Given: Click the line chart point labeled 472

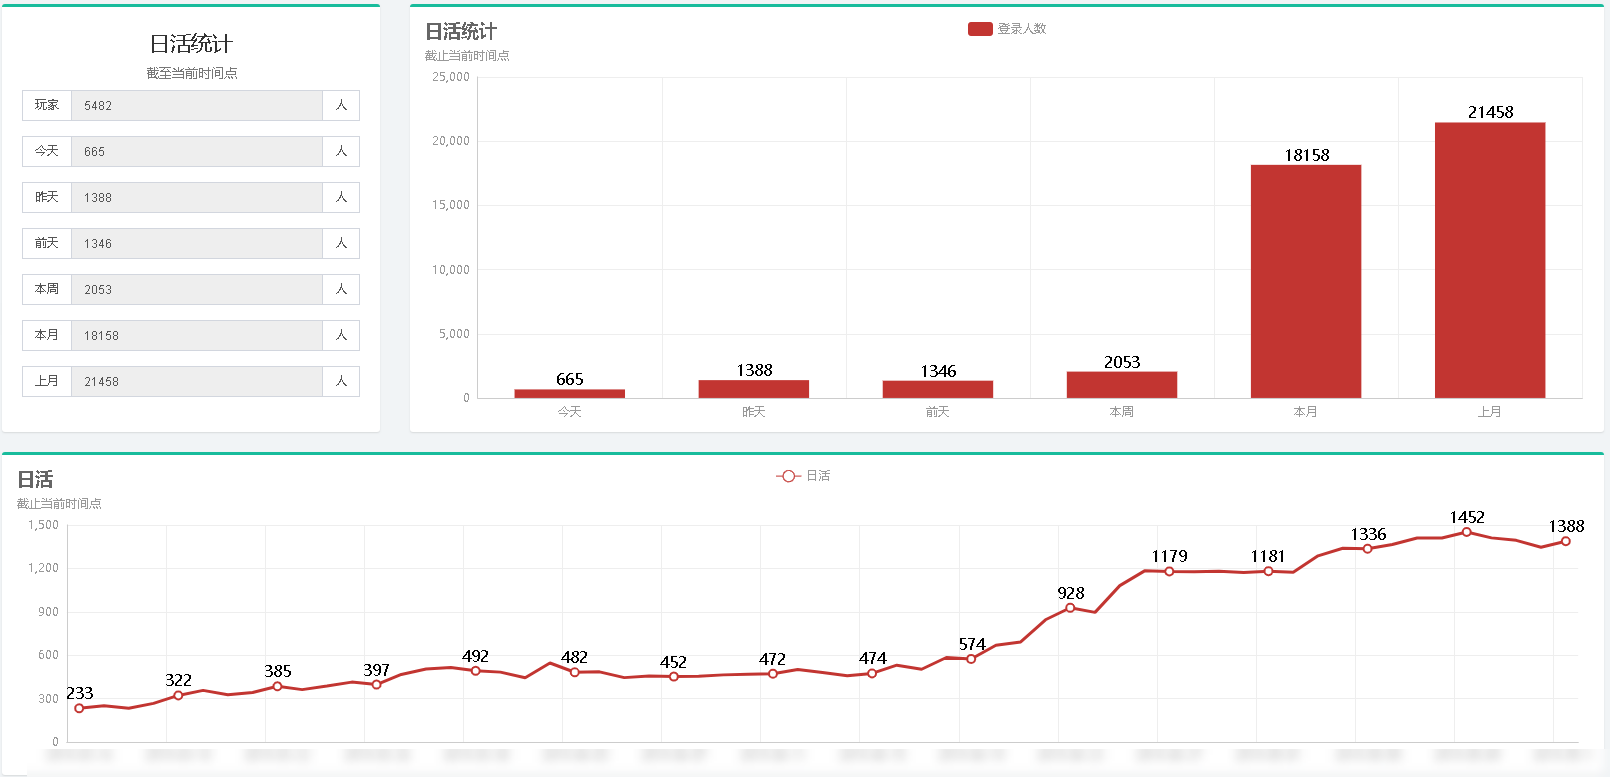Looking at the screenshot, I should pyautogui.click(x=772, y=674).
